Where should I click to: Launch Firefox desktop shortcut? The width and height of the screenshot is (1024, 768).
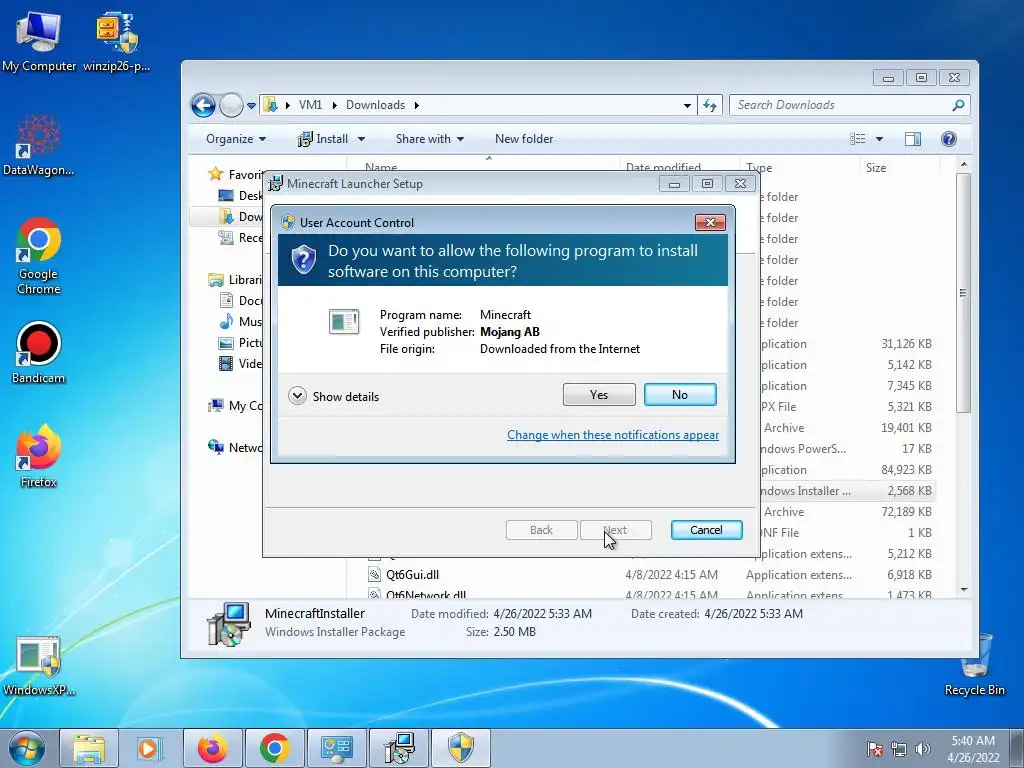[x=39, y=456]
